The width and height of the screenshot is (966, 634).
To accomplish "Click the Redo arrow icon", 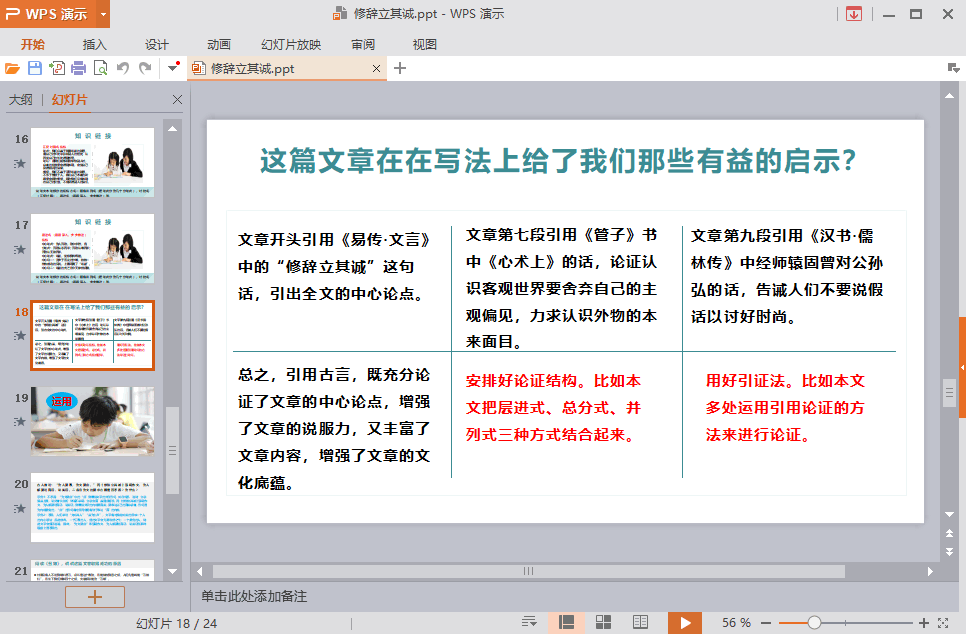I will [x=145, y=68].
